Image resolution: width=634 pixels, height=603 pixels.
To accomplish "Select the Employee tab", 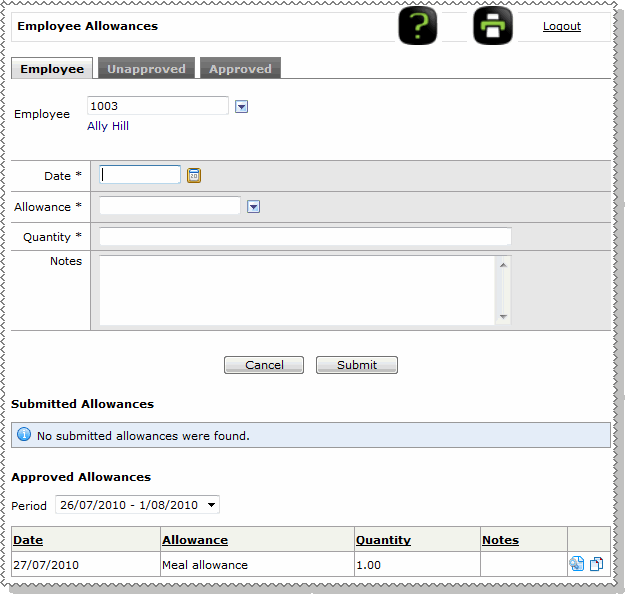I will click(x=52, y=69).
